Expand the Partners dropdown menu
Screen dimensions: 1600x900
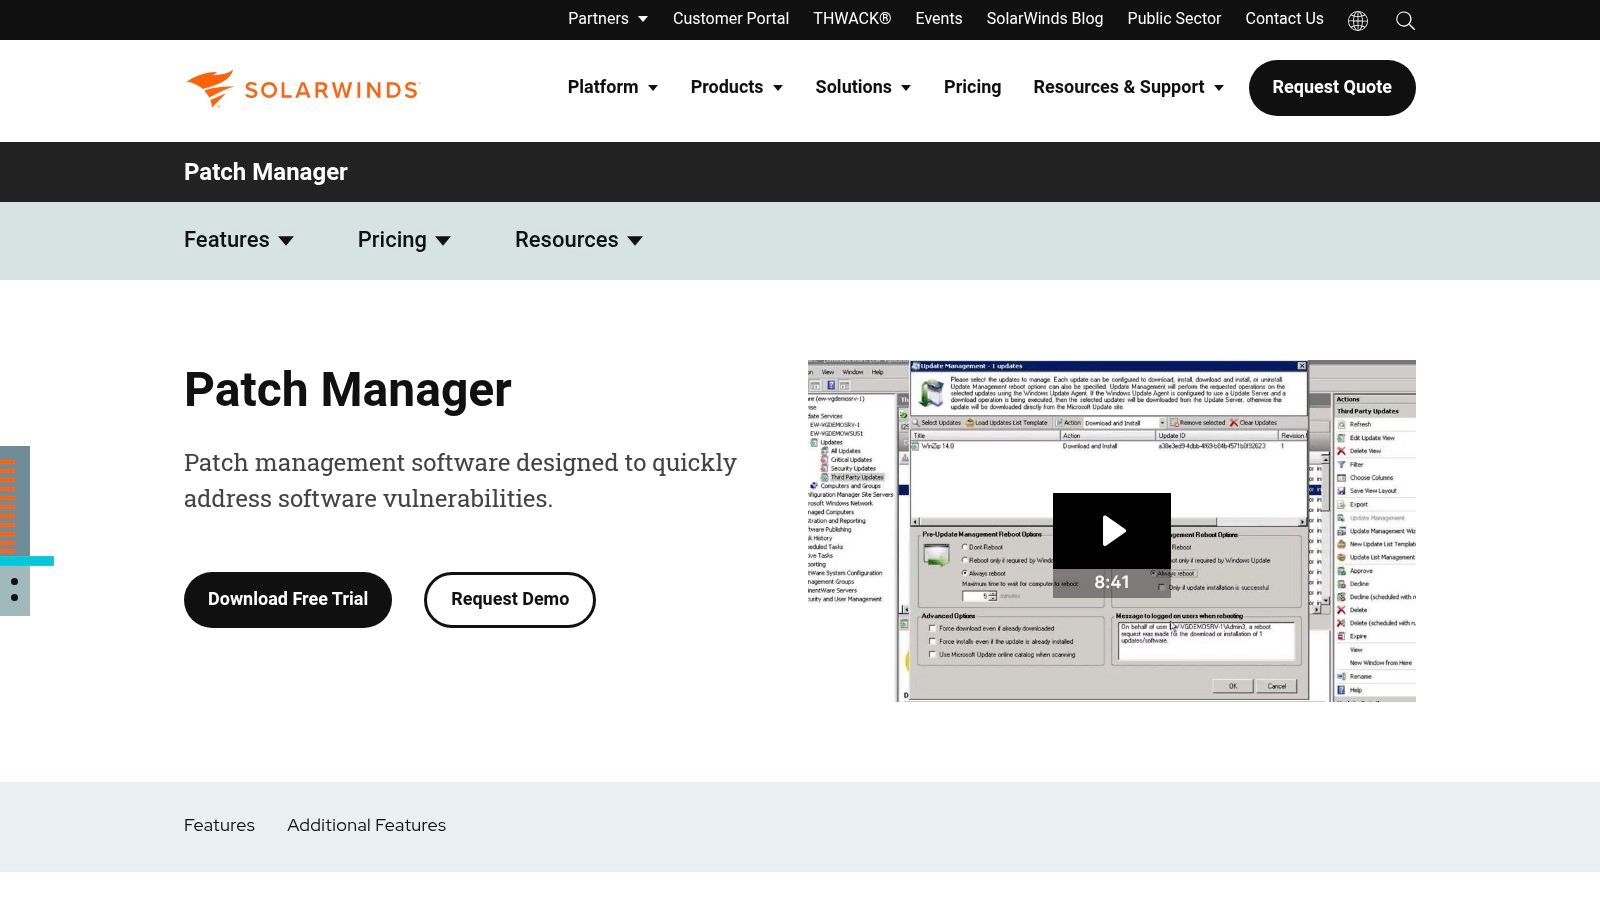[607, 19]
